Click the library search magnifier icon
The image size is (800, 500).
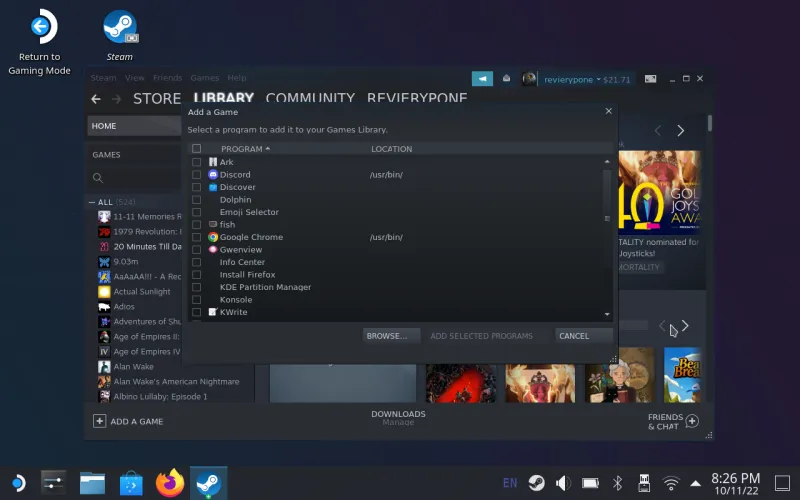pos(98,178)
